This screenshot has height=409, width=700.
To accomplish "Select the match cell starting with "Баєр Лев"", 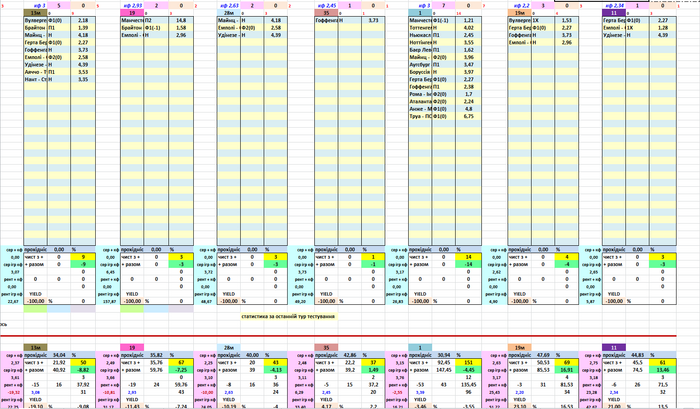I will pos(421,50).
